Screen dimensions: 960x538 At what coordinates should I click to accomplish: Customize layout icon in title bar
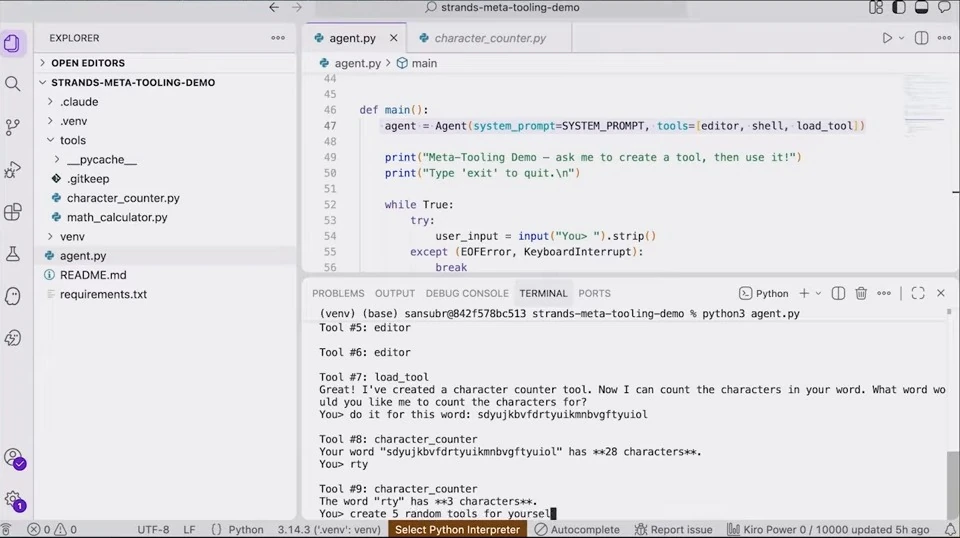coord(876,7)
